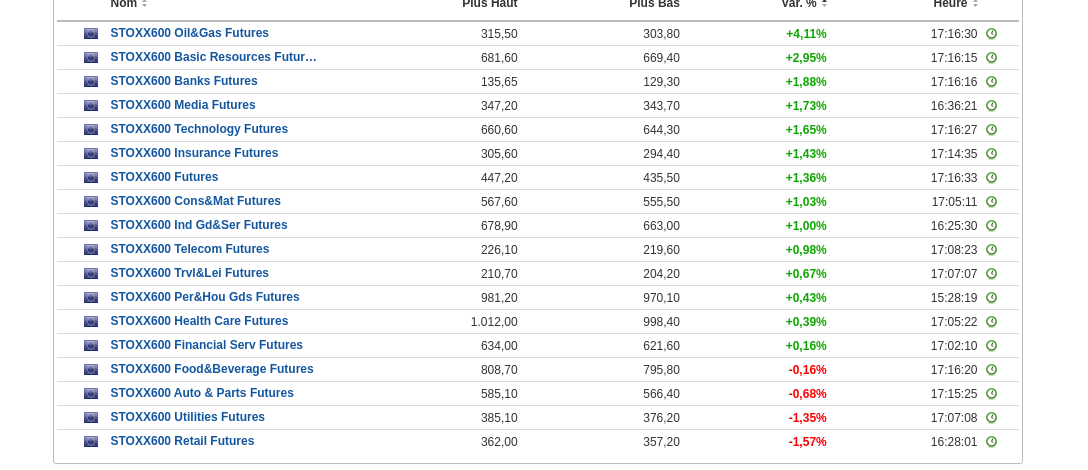This screenshot has height=470, width=1088.
Task: Open the STOXX600 Auto & Parts Futures link
Action: 202,394
